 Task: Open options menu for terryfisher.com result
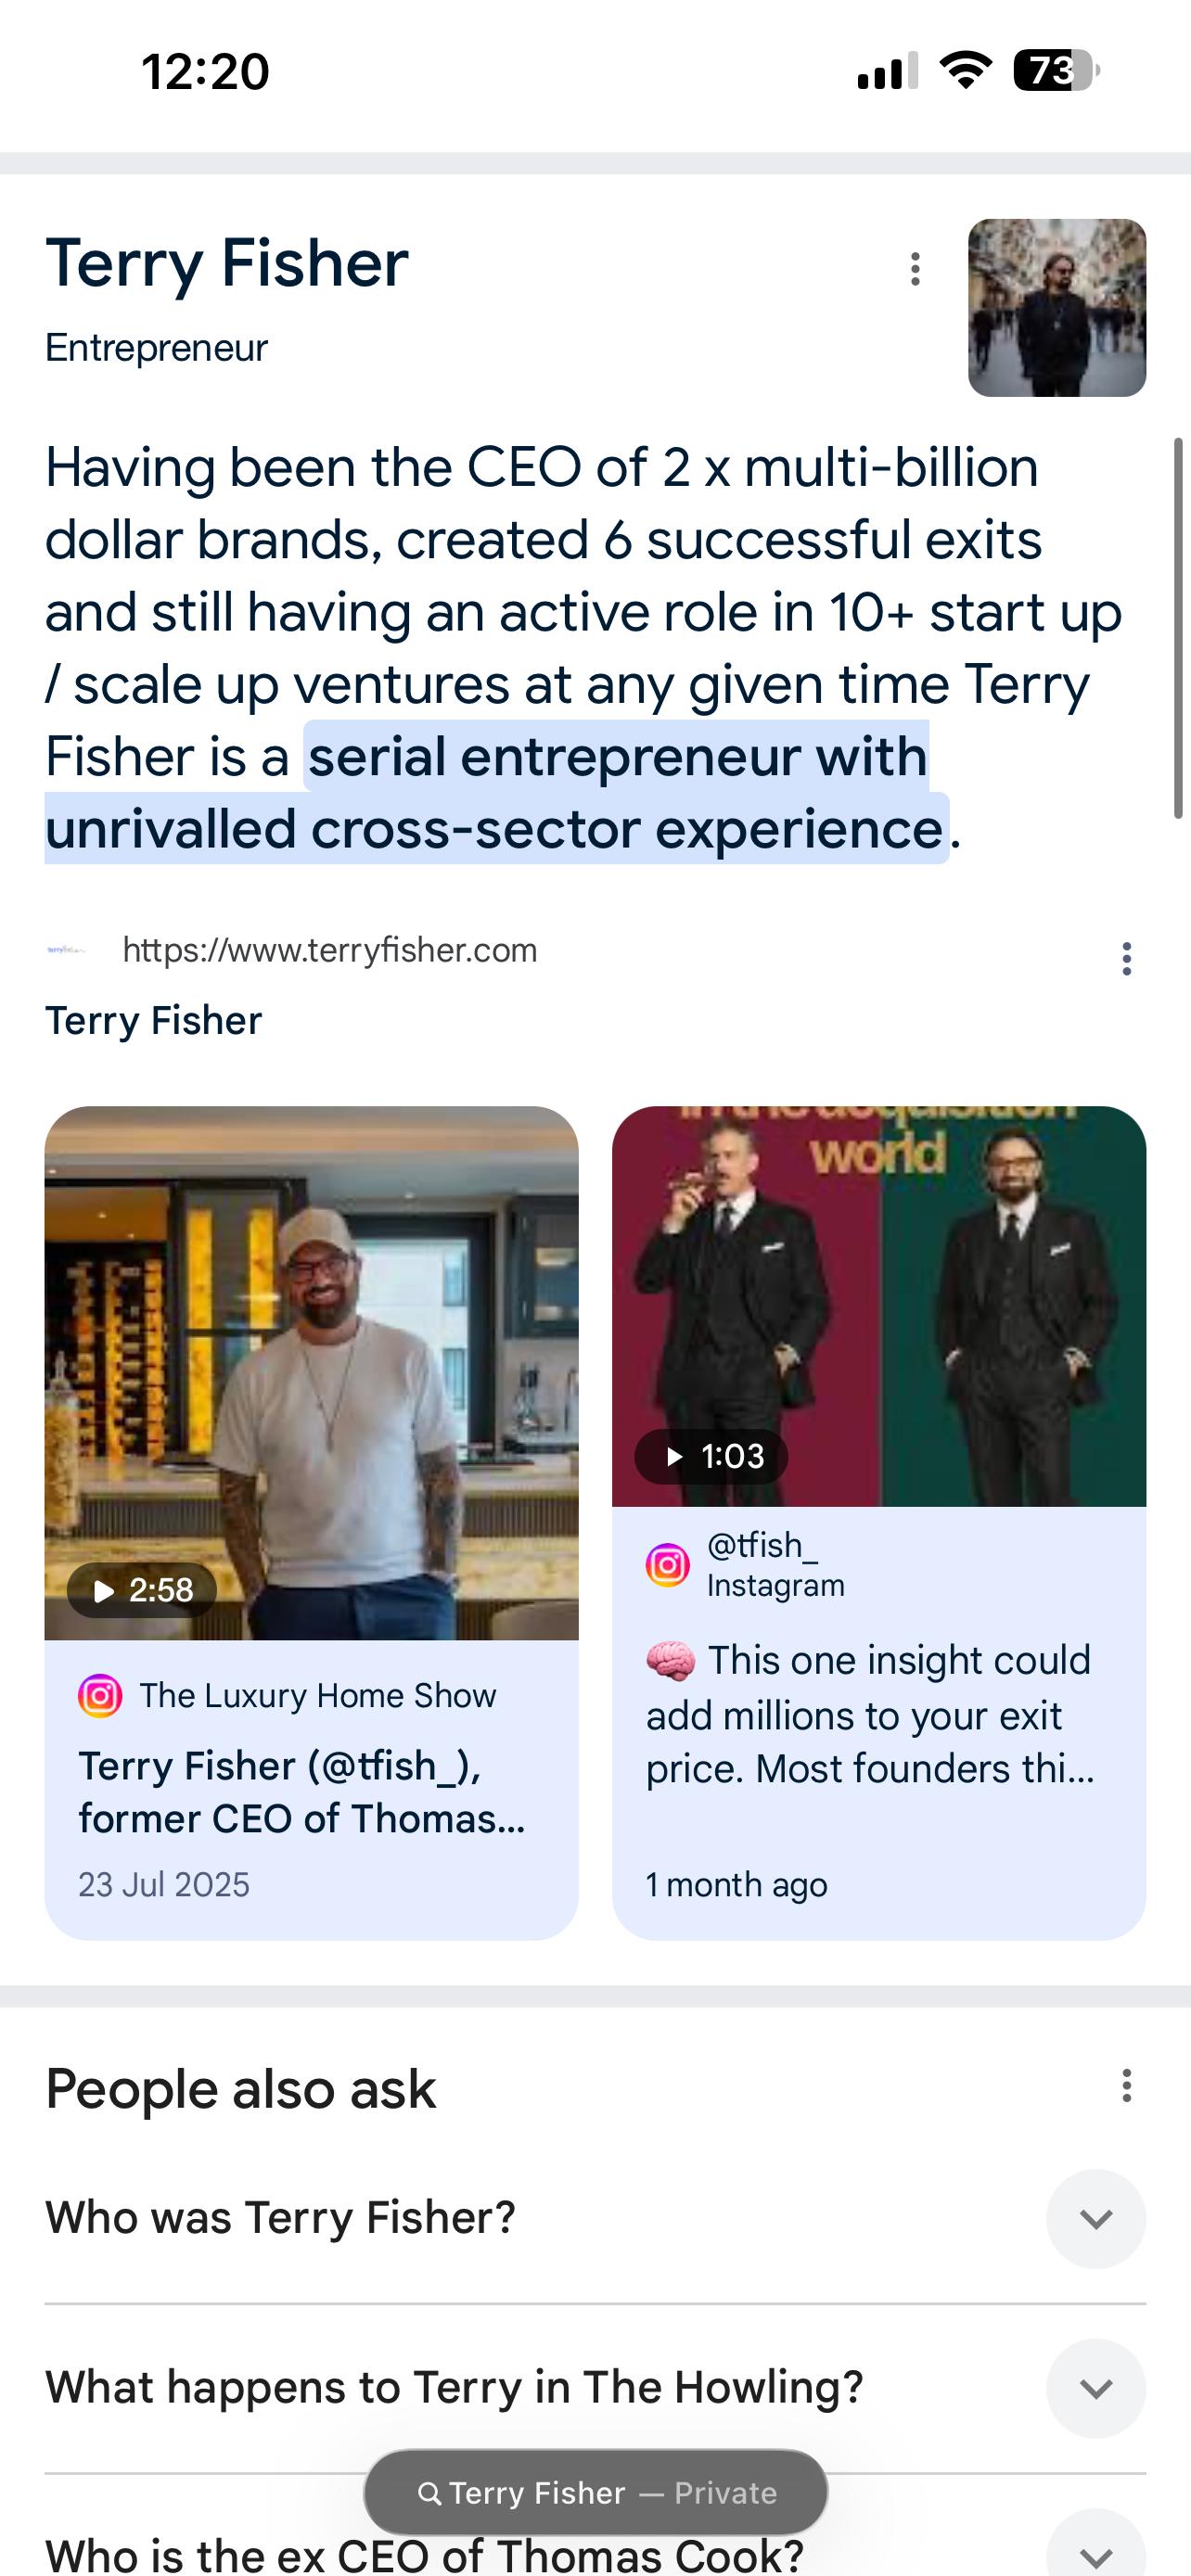[1126, 958]
